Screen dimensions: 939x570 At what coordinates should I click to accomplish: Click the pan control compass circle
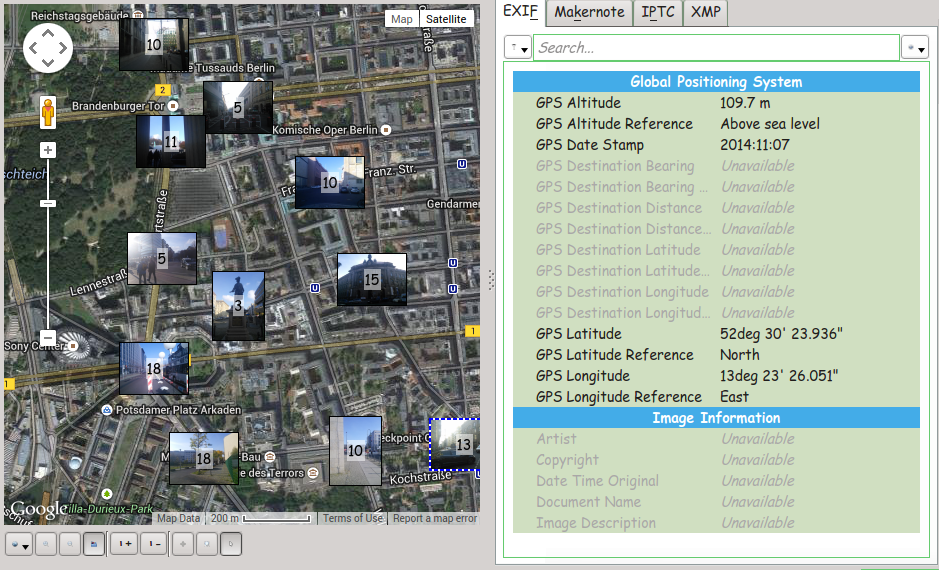pos(47,46)
